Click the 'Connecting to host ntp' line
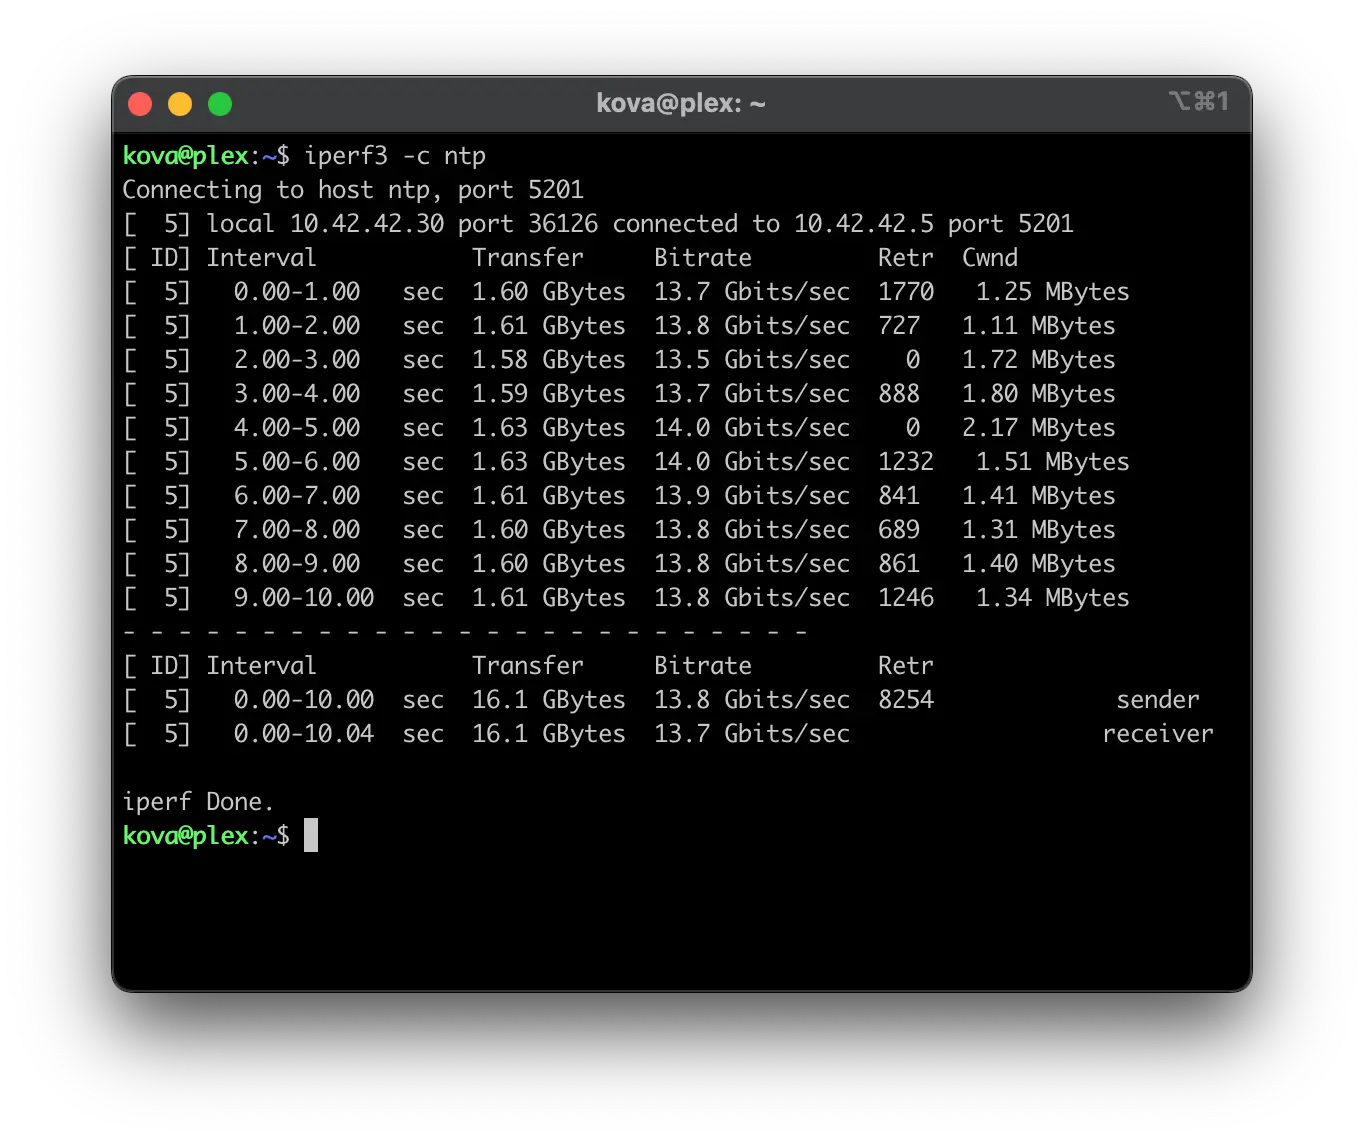Screen dimensions: 1364x1140 (x=352, y=190)
